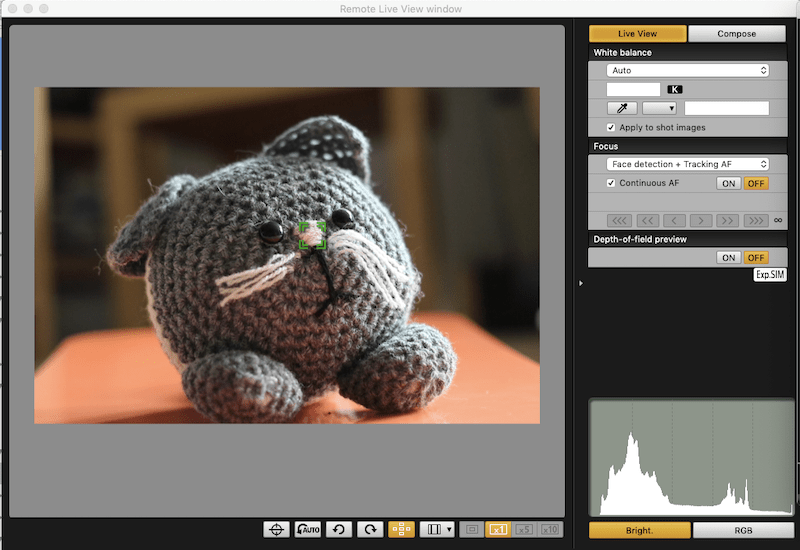Toggle the Continuous AF checkbox
The height and width of the screenshot is (550, 800).
(x=611, y=183)
